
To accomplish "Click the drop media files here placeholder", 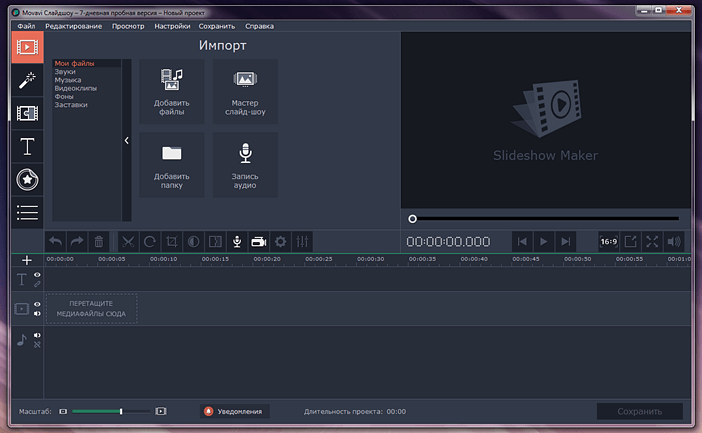I will [x=91, y=309].
